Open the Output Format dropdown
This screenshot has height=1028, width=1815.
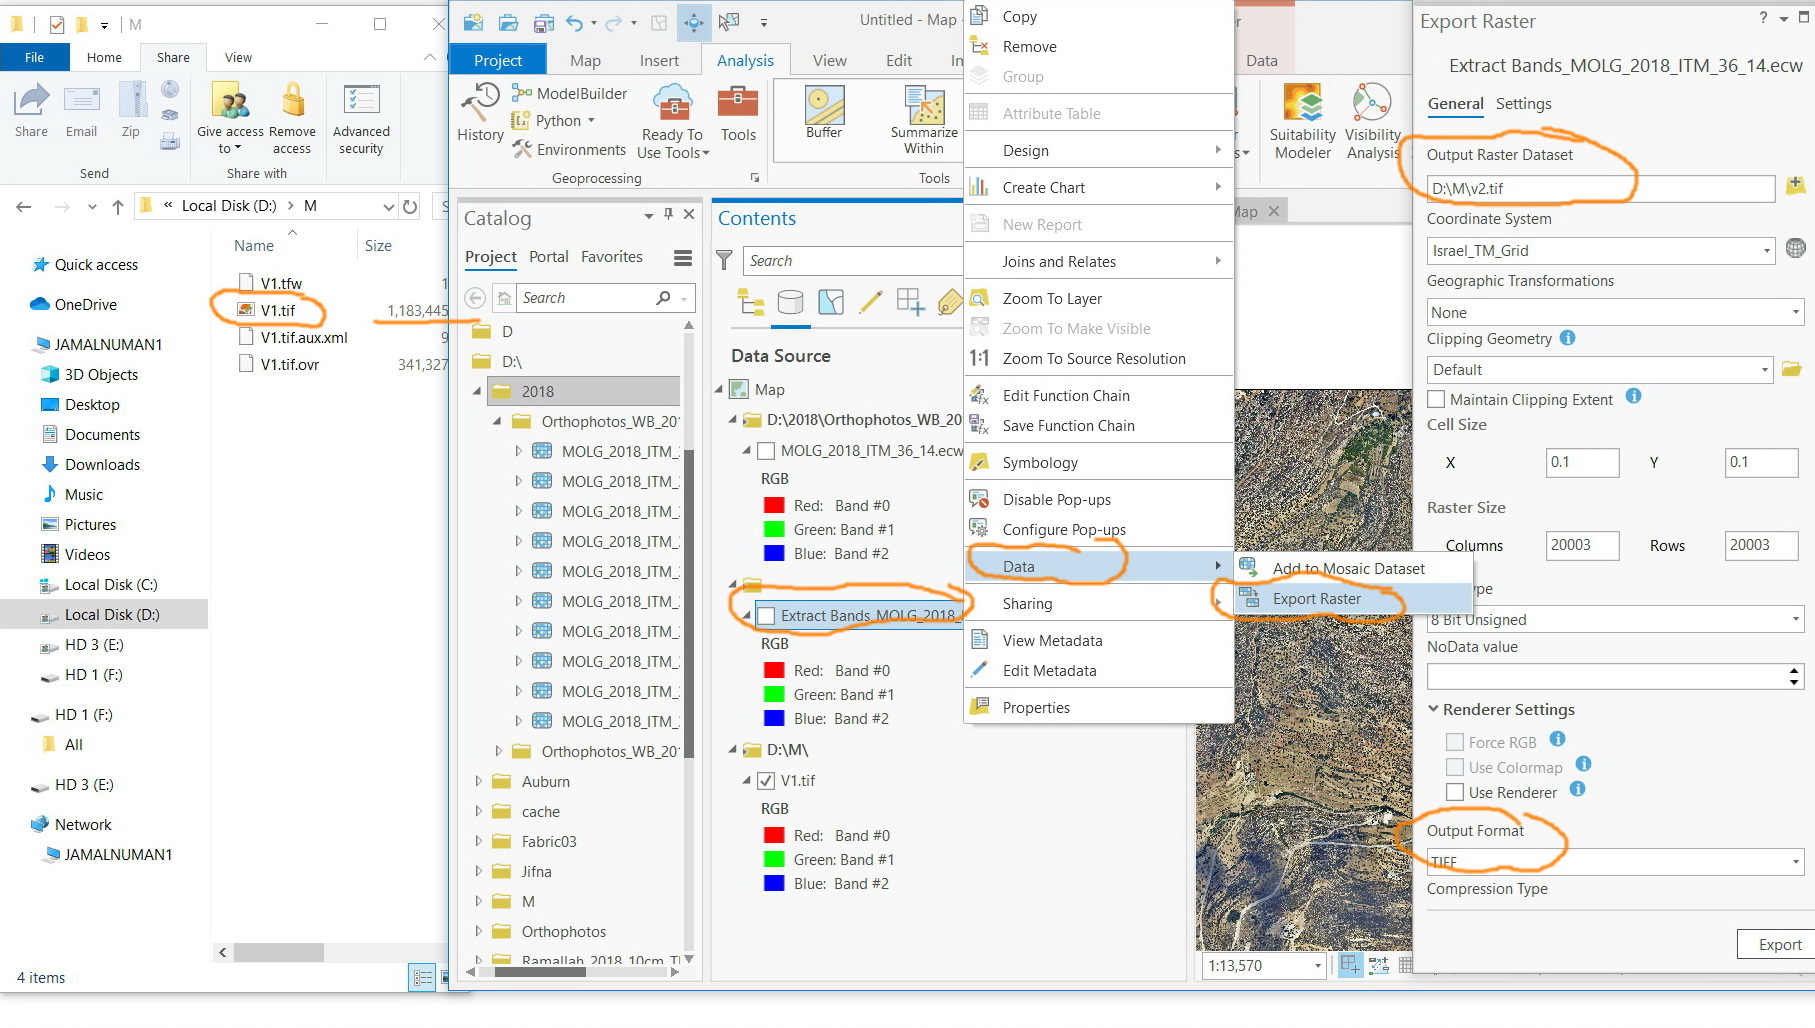tap(1614, 861)
